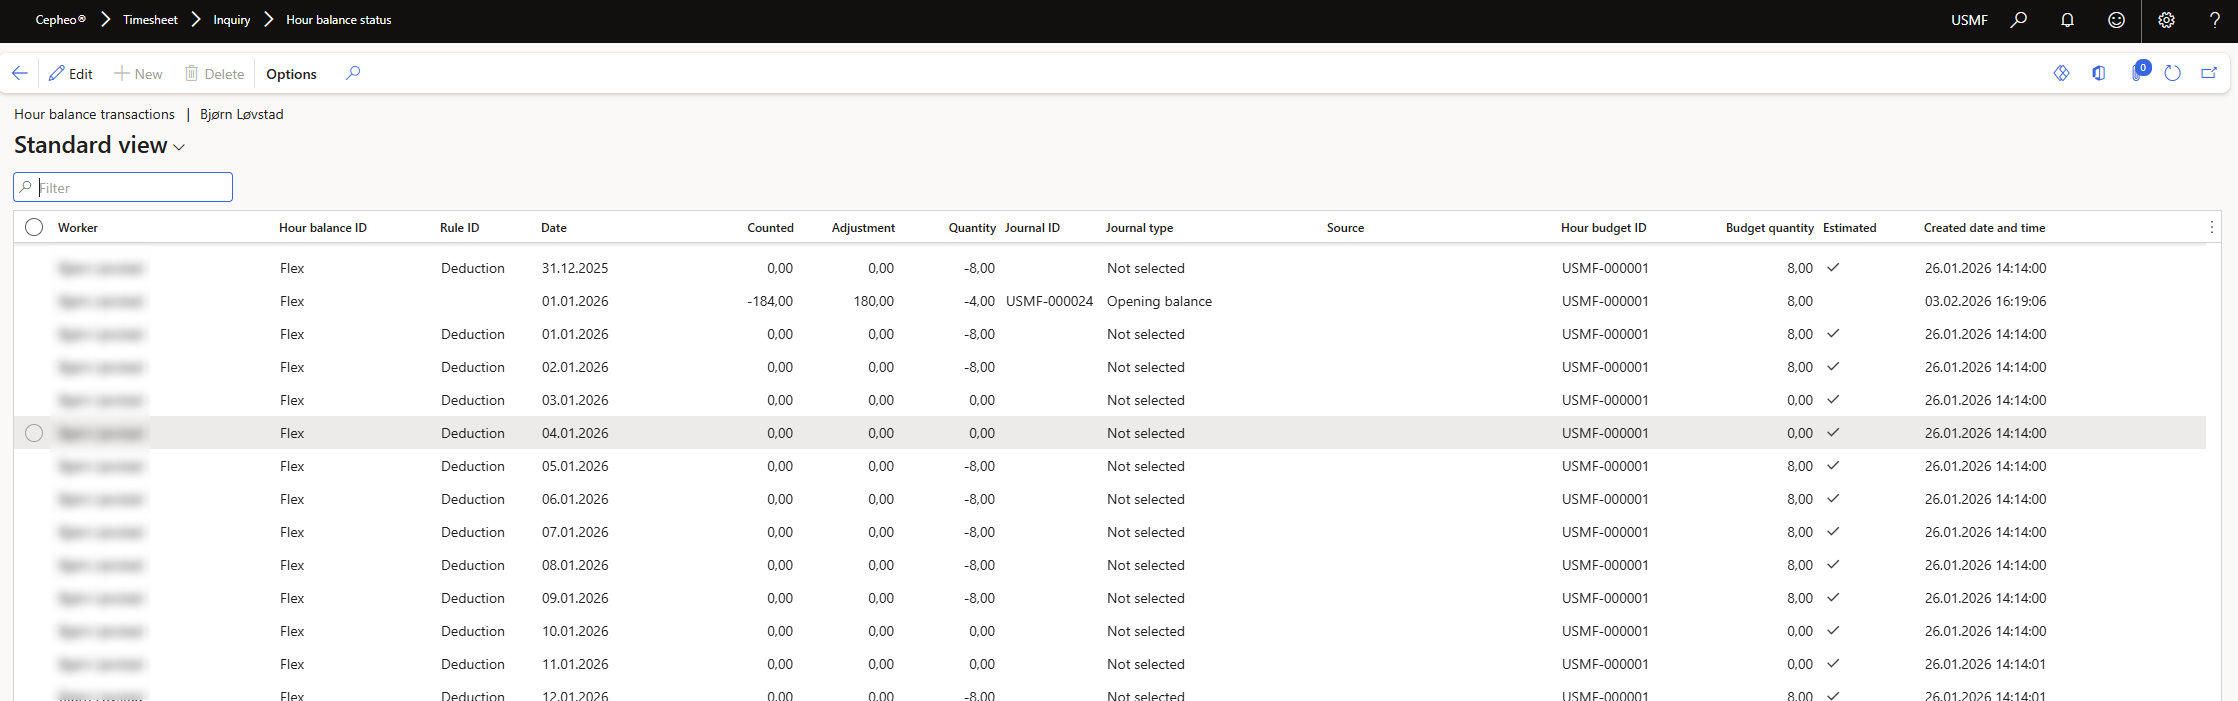Open the USMF company picker

1968,20
